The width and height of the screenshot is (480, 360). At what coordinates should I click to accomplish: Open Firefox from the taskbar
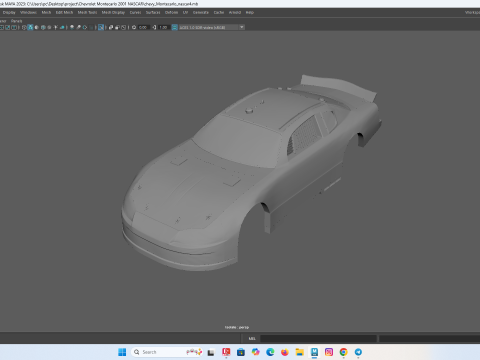pyautogui.click(x=285, y=352)
